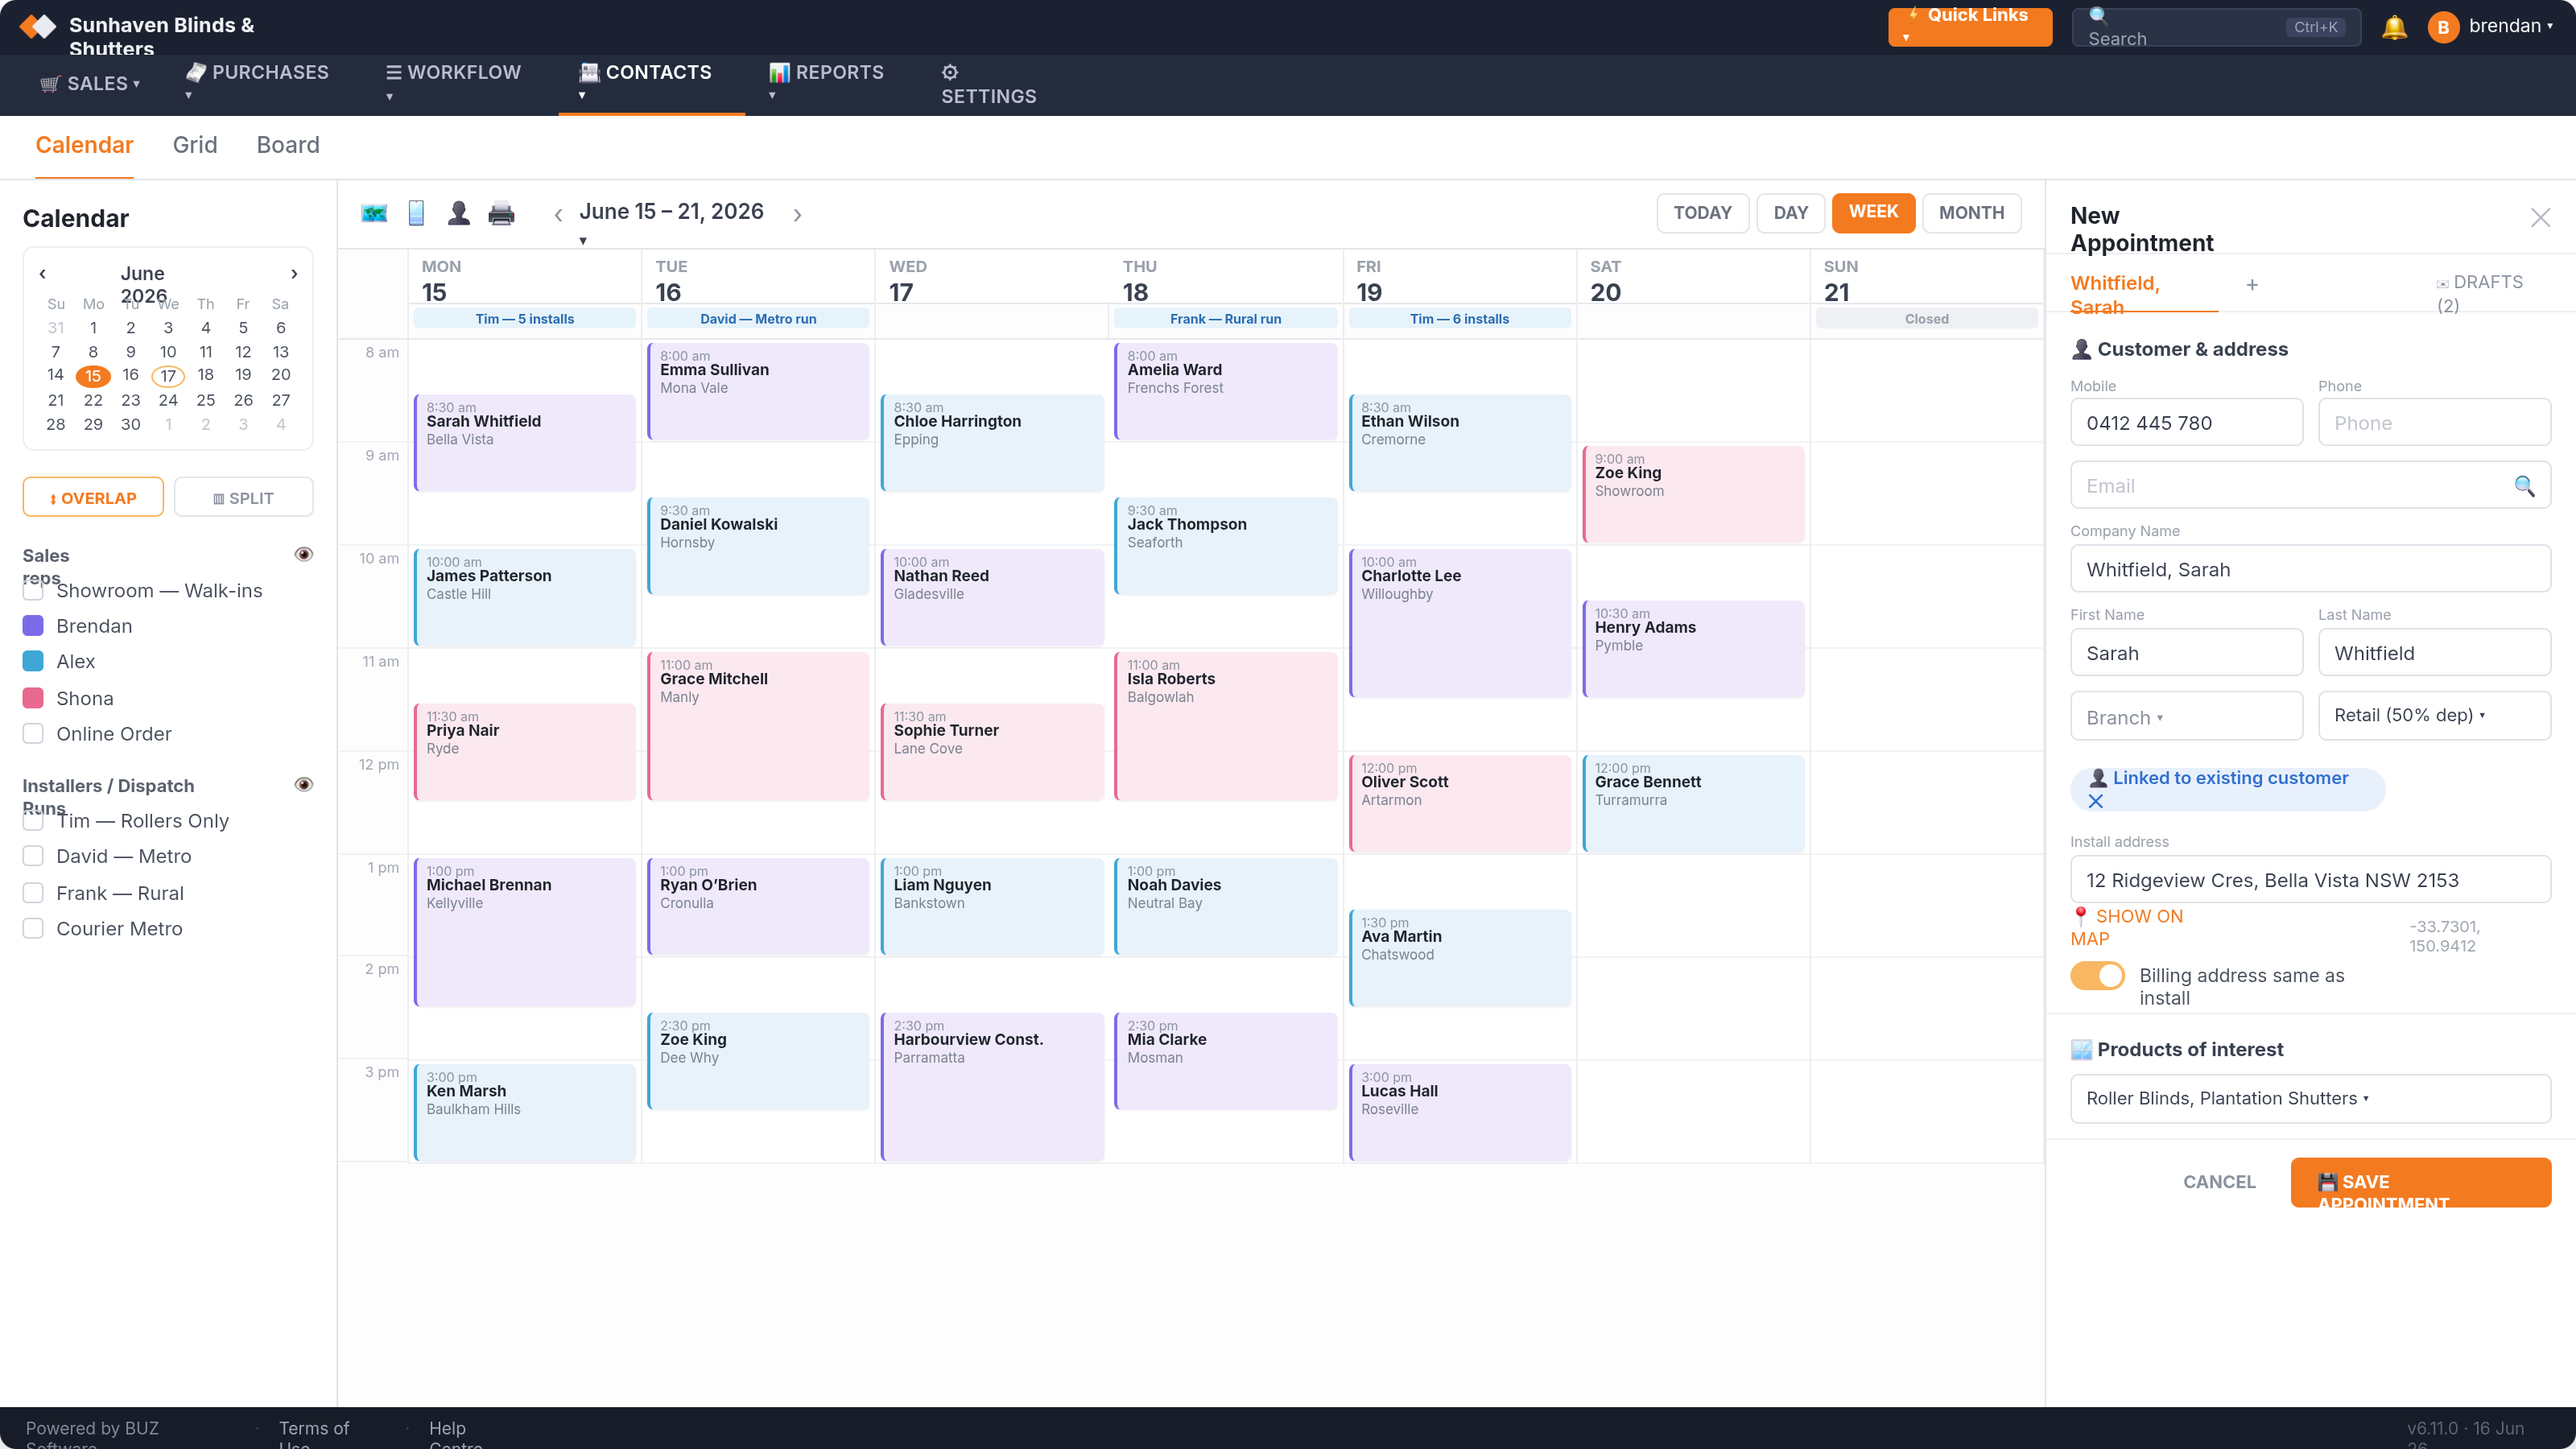Click the brendan user avatar
2576x1449 pixels.
2443,27
